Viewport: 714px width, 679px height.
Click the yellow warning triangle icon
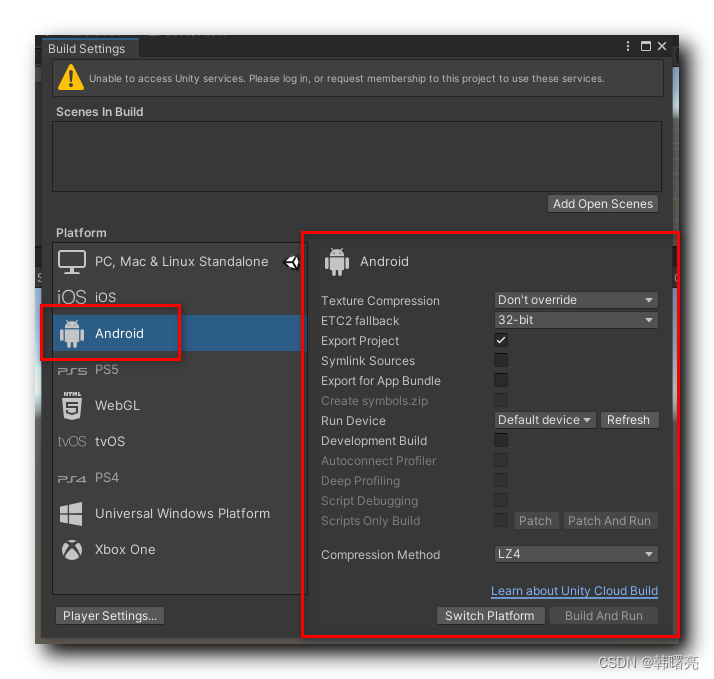(71, 77)
